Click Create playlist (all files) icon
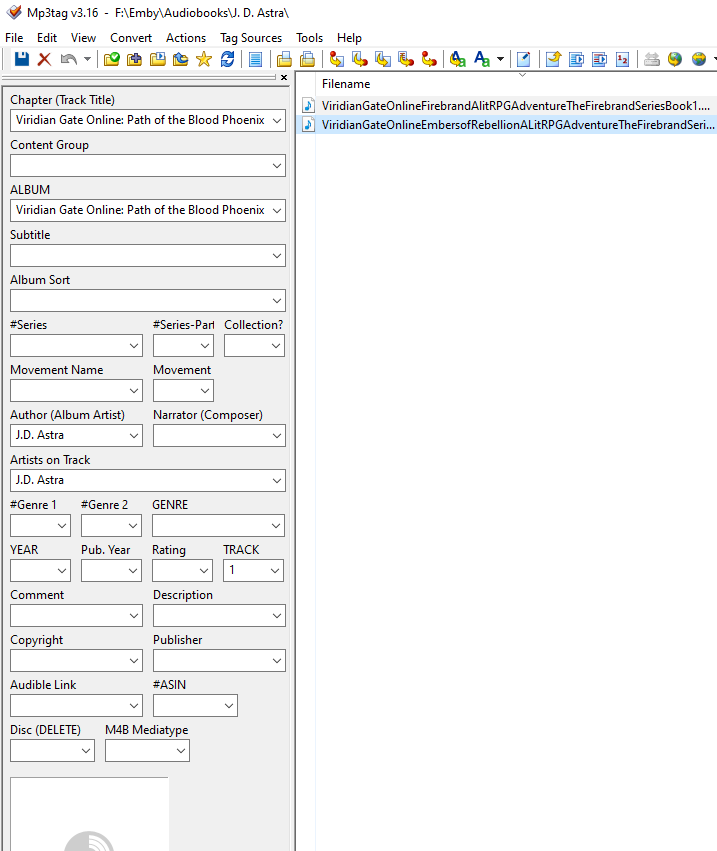 pyautogui.click(x=576, y=59)
